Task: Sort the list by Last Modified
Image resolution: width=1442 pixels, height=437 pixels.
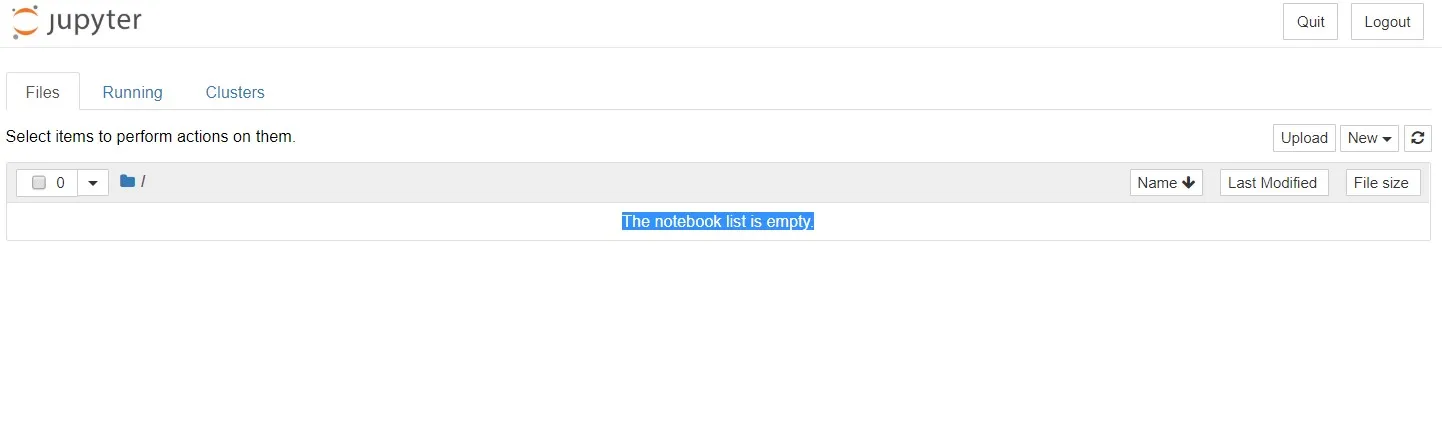Action: (x=1272, y=183)
